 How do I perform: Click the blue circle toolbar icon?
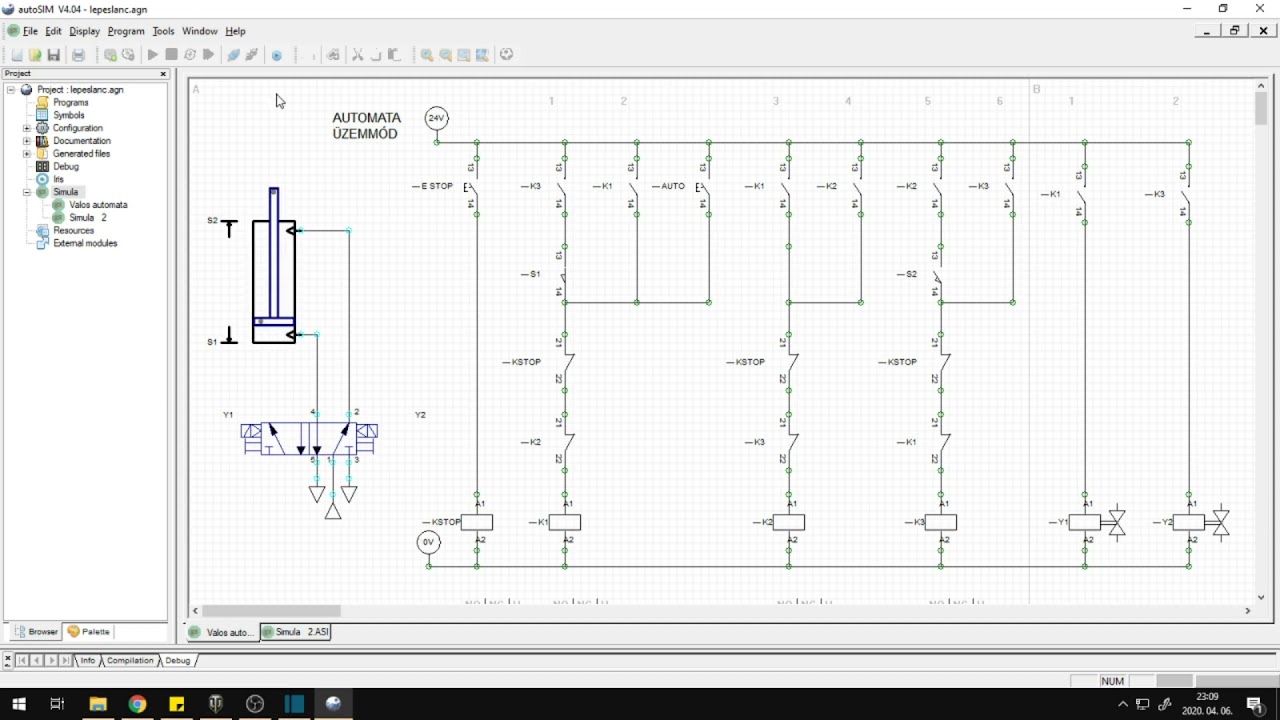[x=277, y=55]
